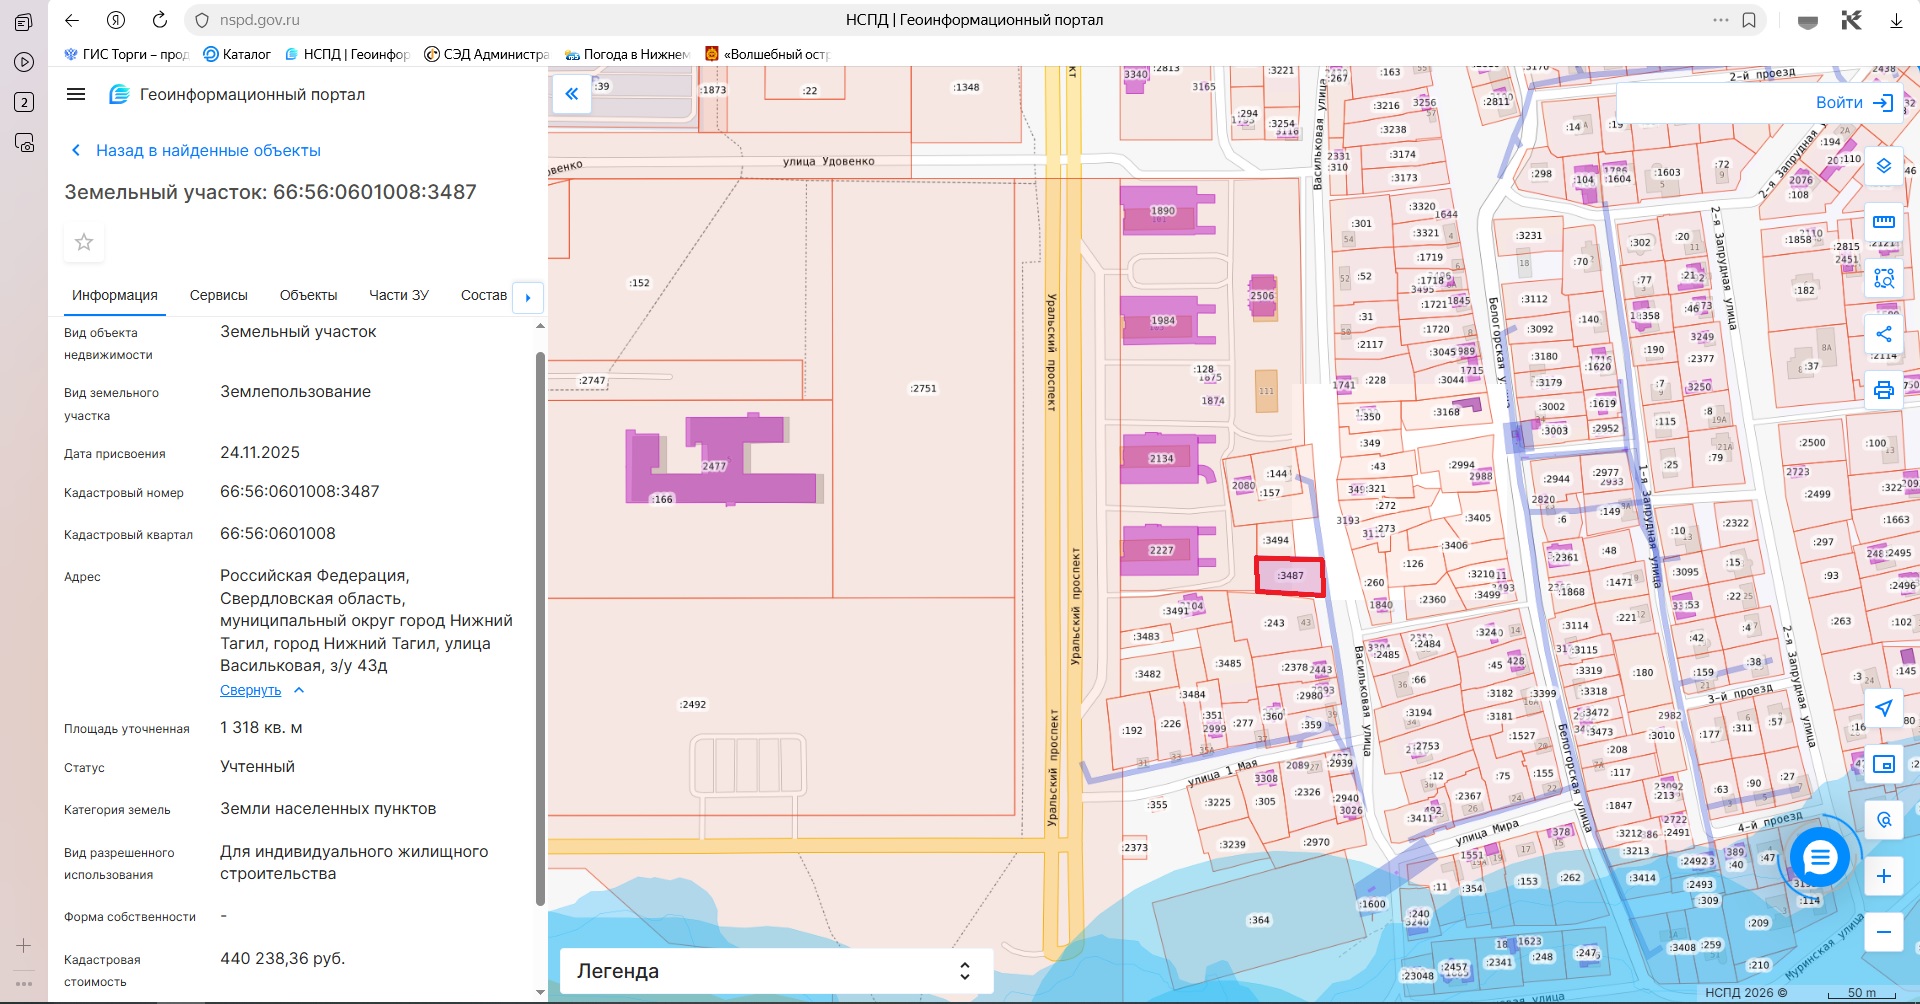Open the support chat bubble
The image size is (1920, 1004).
(x=1819, y=857)
